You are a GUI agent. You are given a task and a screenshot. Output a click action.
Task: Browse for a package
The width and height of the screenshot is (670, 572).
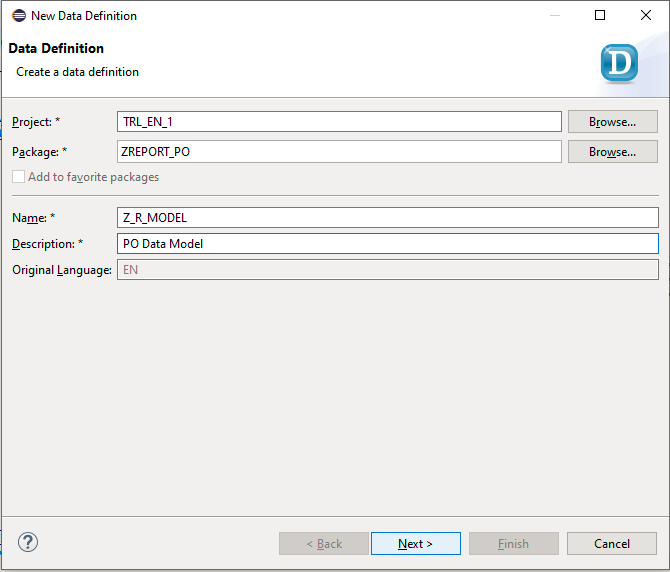click(612, 152)
